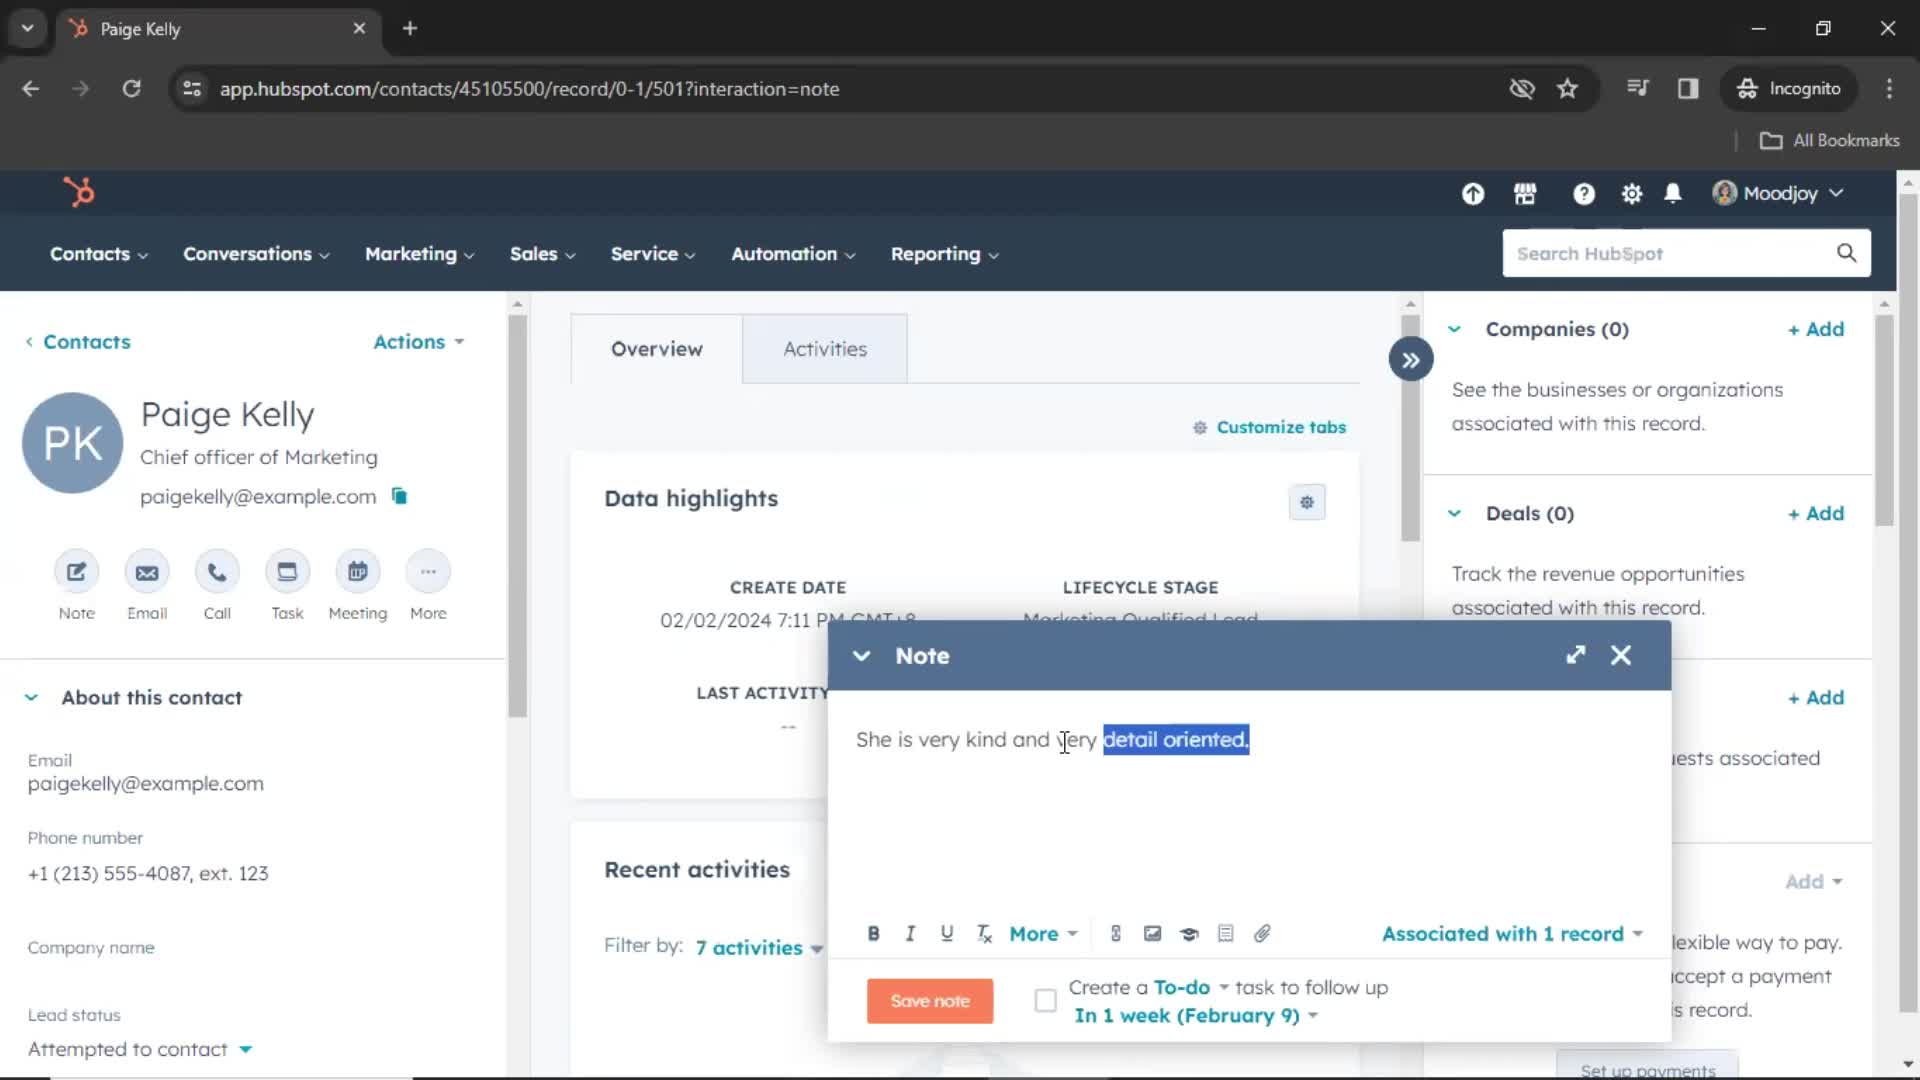1920x1080 pixels.
Task: Switch to the Activities tab
Action: point(824,348)
